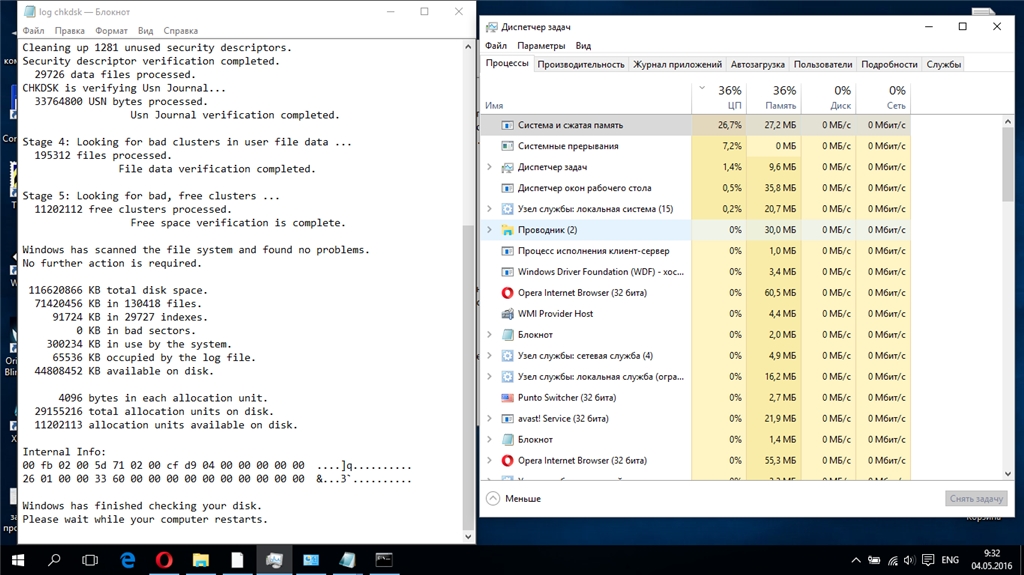Open the action center notifications icon
Image resolution: width=1024 pixels, height=575 pixels.
coord(928,560)
